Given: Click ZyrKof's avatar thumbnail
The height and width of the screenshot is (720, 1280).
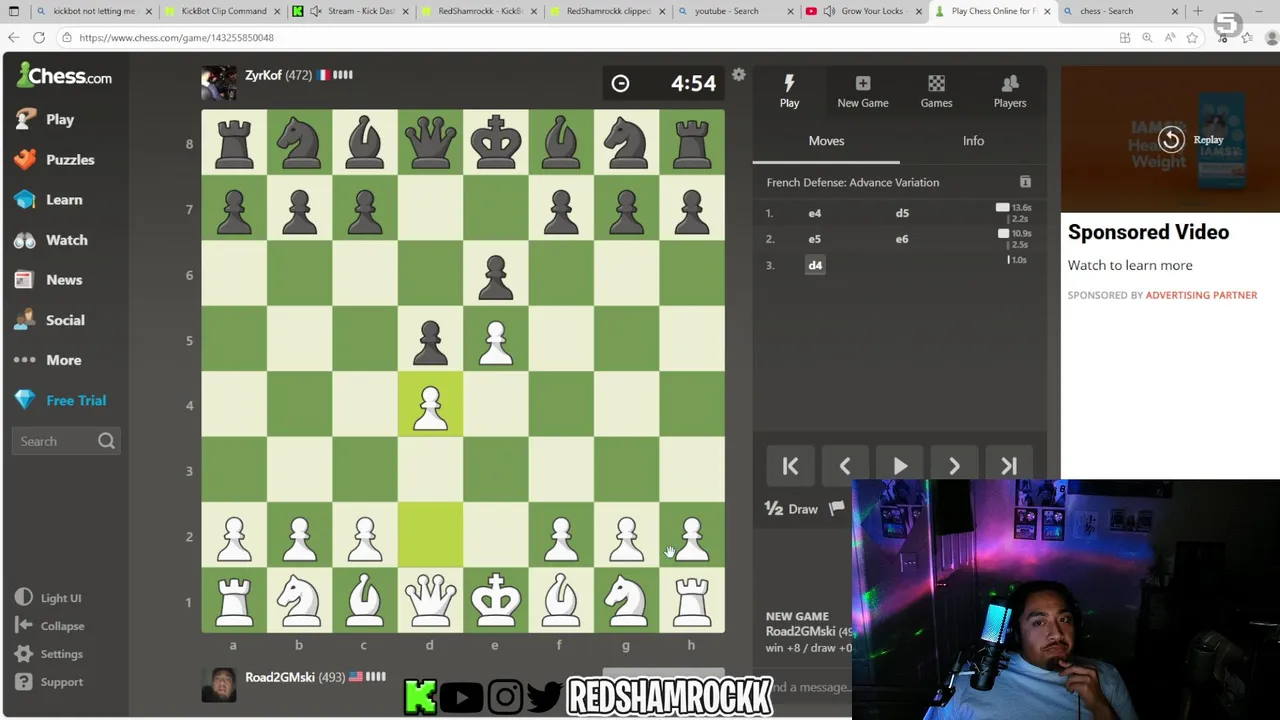Looking at the screenshot, I should [219, 83].
